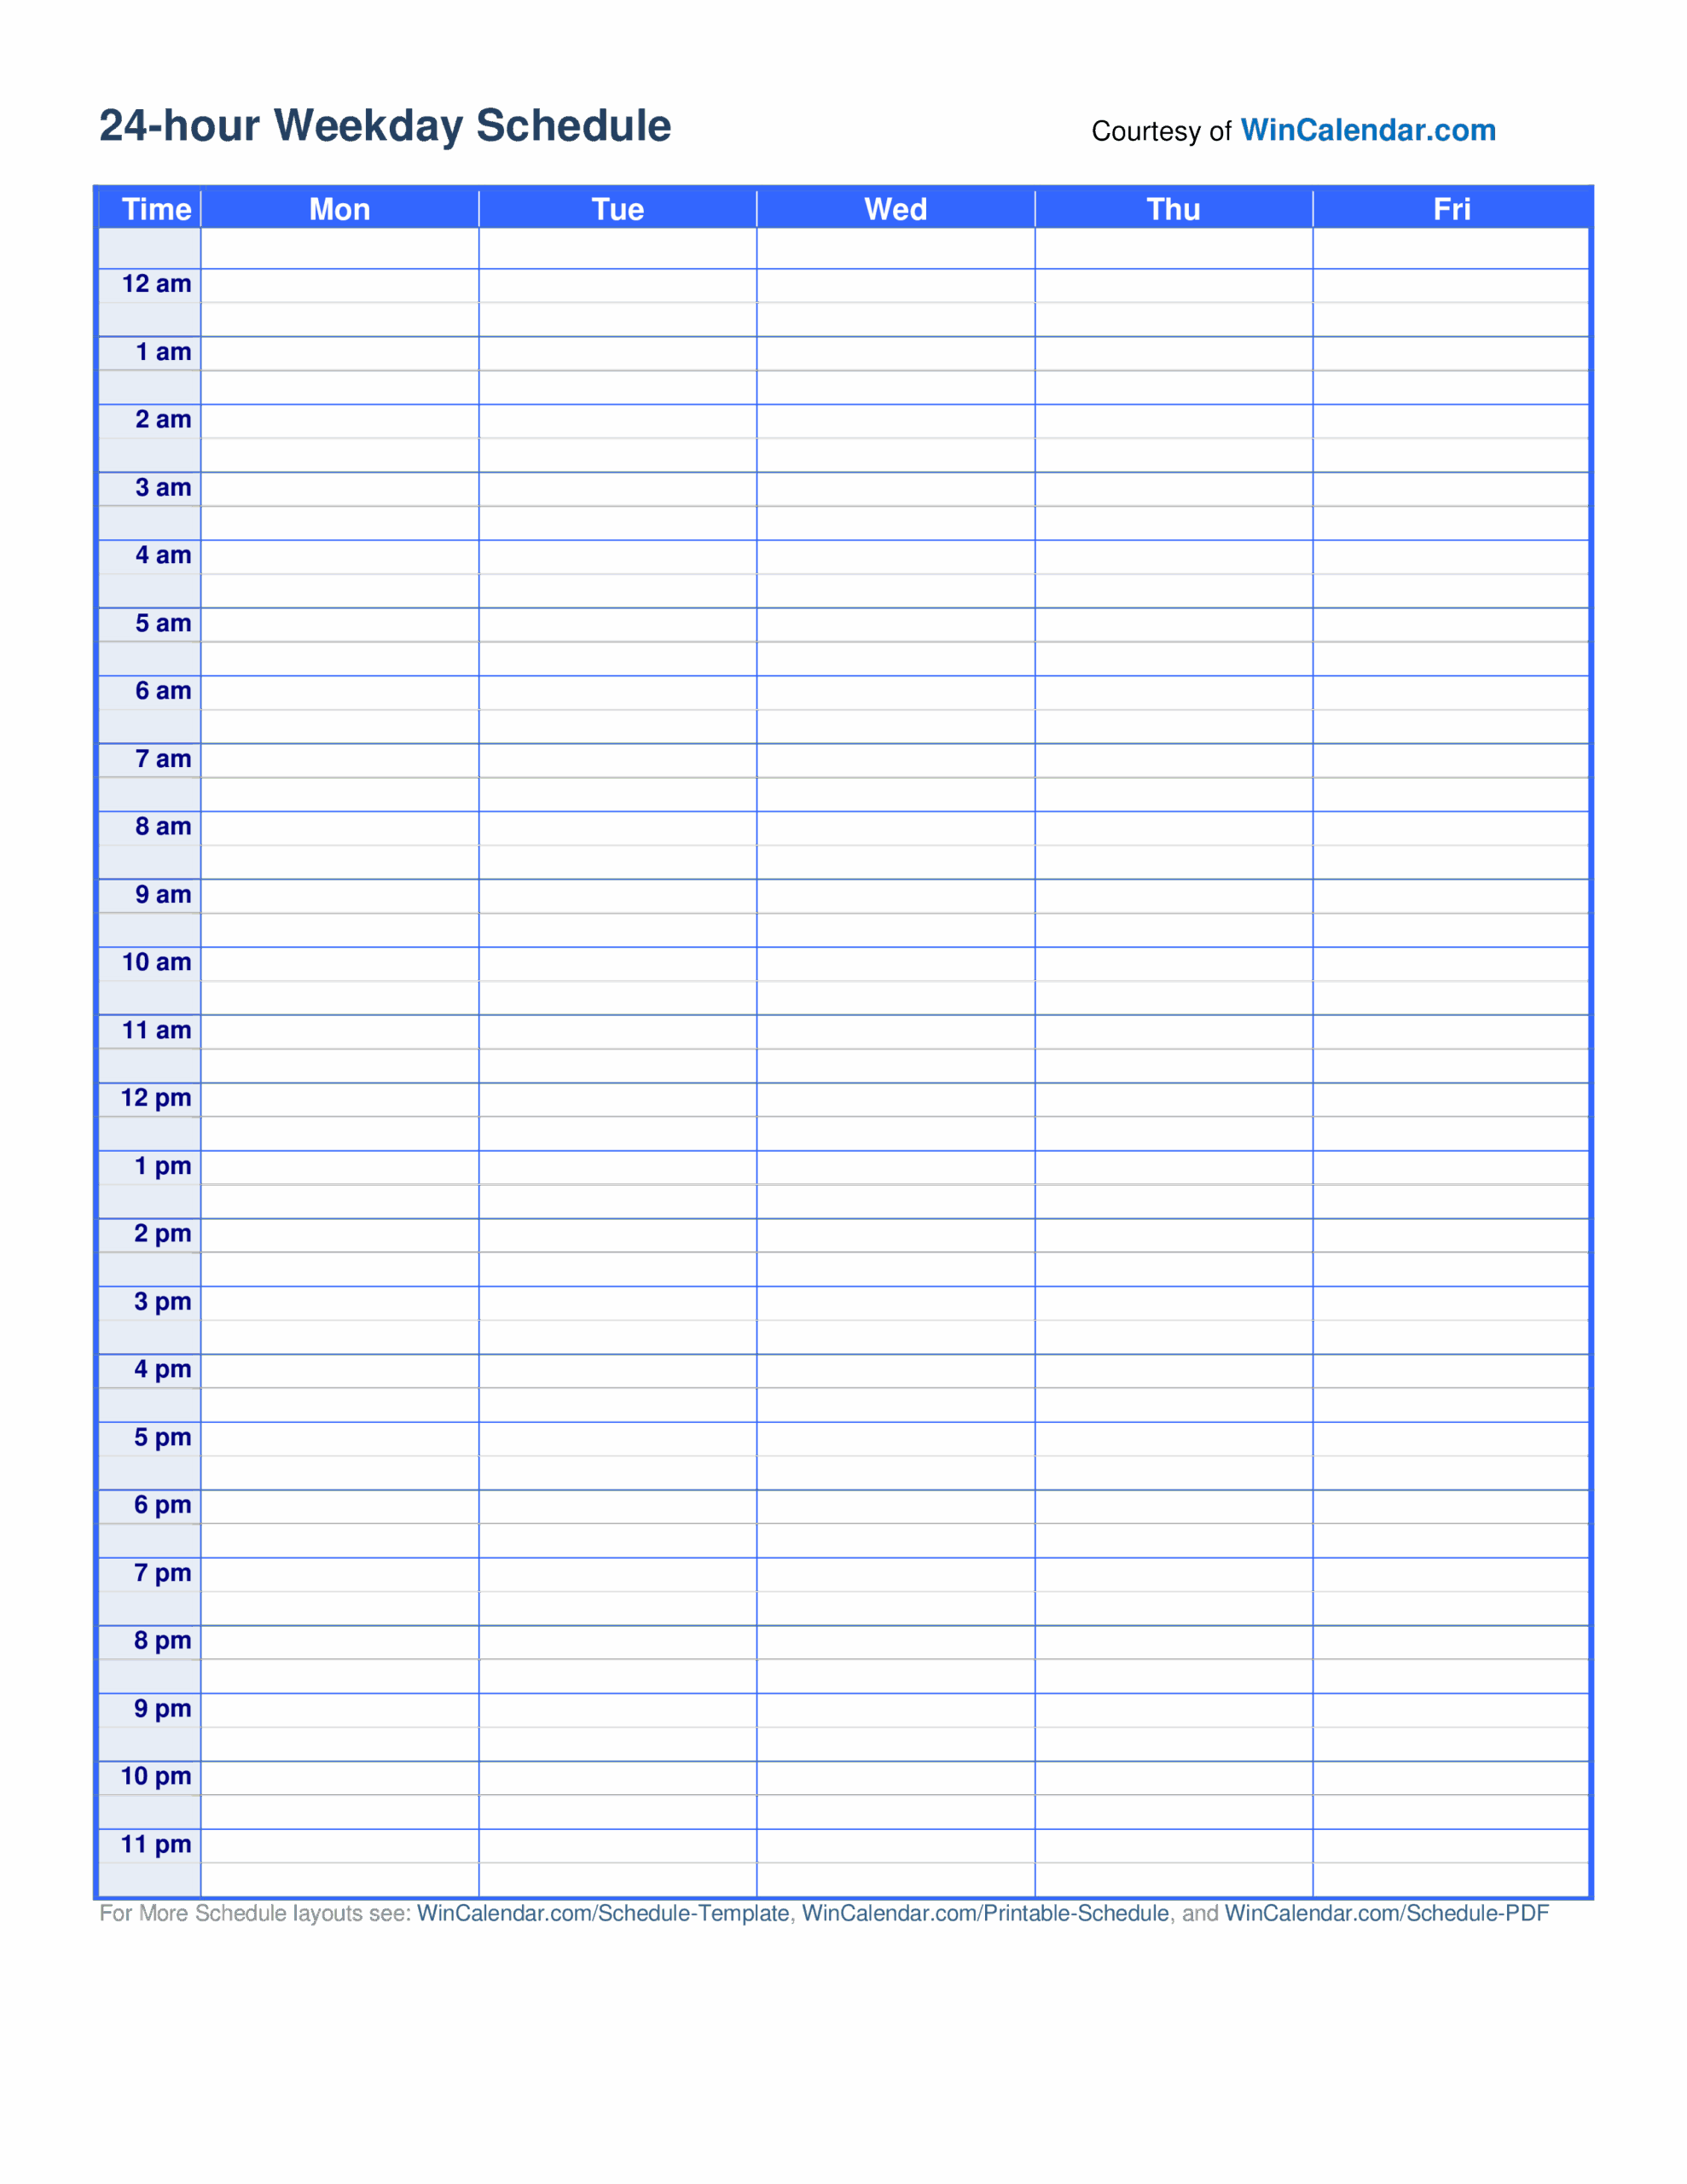
Task: Select the Wed column header
Action: click(895, 209)
